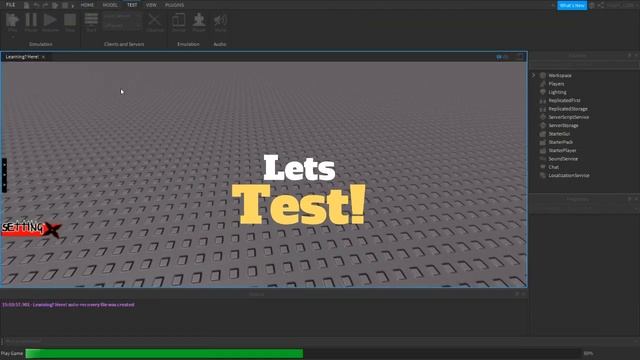The height and width of the screenshot is (360, 640).
Task: Select the Learning7Here document tab
Action: [22, 57]
